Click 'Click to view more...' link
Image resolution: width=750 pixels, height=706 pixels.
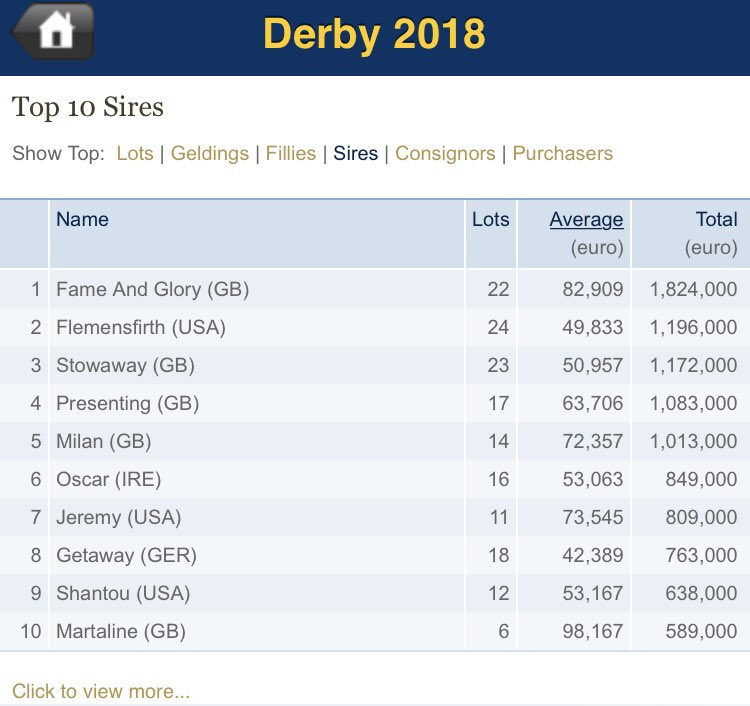101,691
